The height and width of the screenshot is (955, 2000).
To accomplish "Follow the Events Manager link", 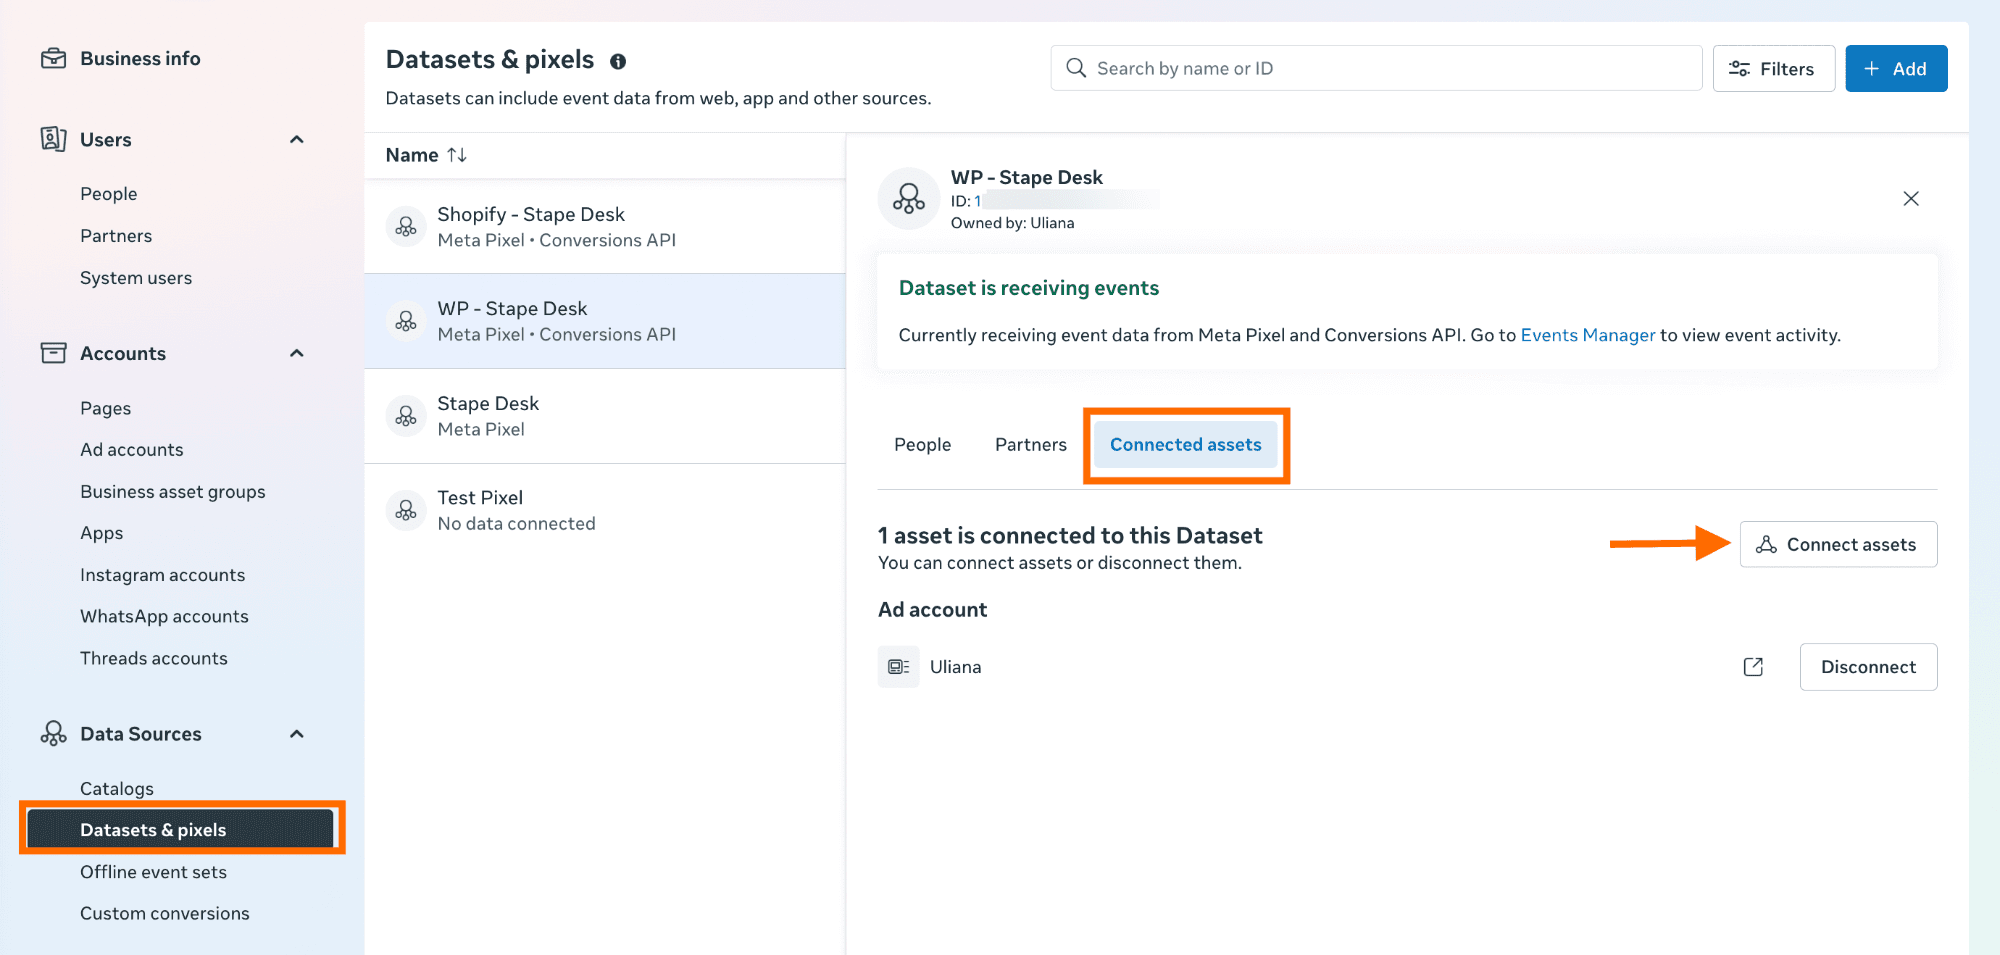I will 1587,336.
